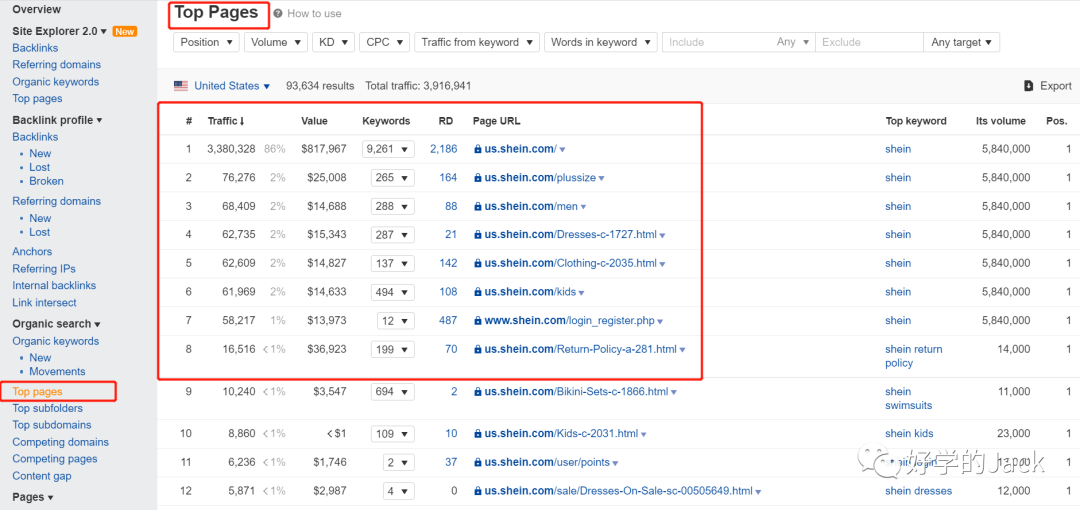This screenshot has height=510, width=1080.
Task: Sort table by RD column header
Action: click(446, 121)
